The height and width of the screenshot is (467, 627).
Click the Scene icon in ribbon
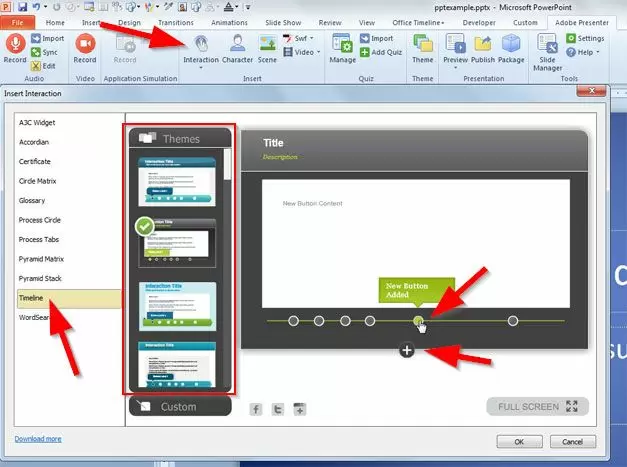click(268, 48)
